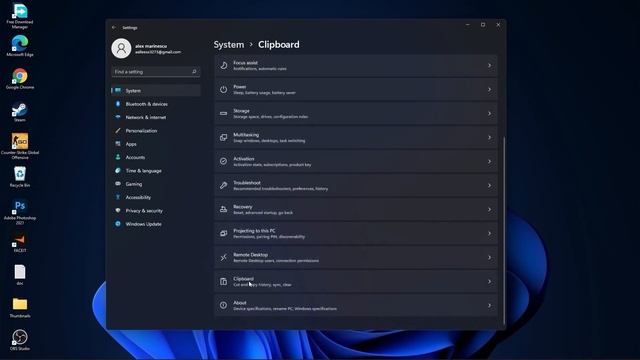Expand Troubleshoot row chevron
This screenshot has height=360, width=640.
tap(489, 185)
